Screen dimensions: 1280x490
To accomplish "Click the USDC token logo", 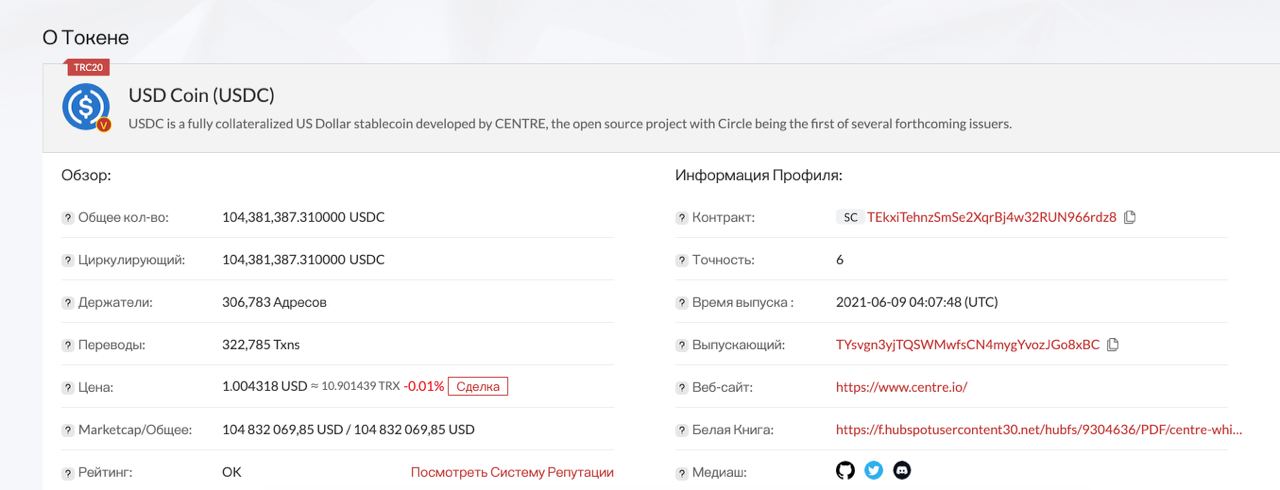I will pyautogui.click(x=86, y=108).
